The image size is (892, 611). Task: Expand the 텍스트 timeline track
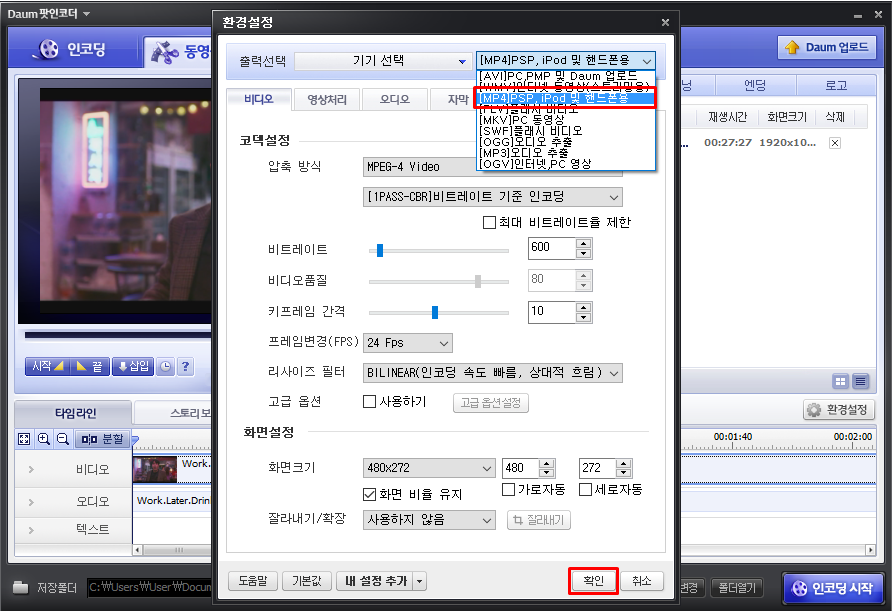coord(31,530)
